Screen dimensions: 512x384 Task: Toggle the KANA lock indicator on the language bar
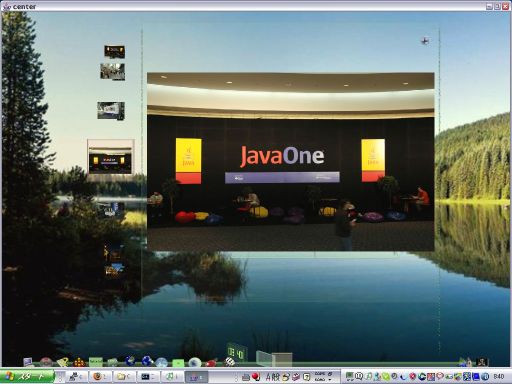click(x=320, y=379)
